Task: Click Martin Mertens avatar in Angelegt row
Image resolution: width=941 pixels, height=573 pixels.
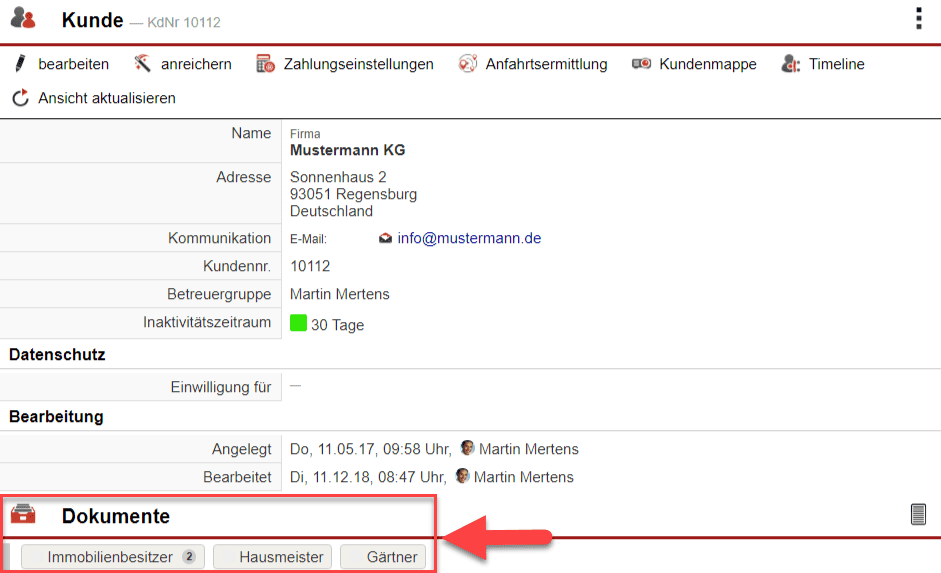Action: pos(467,448)
